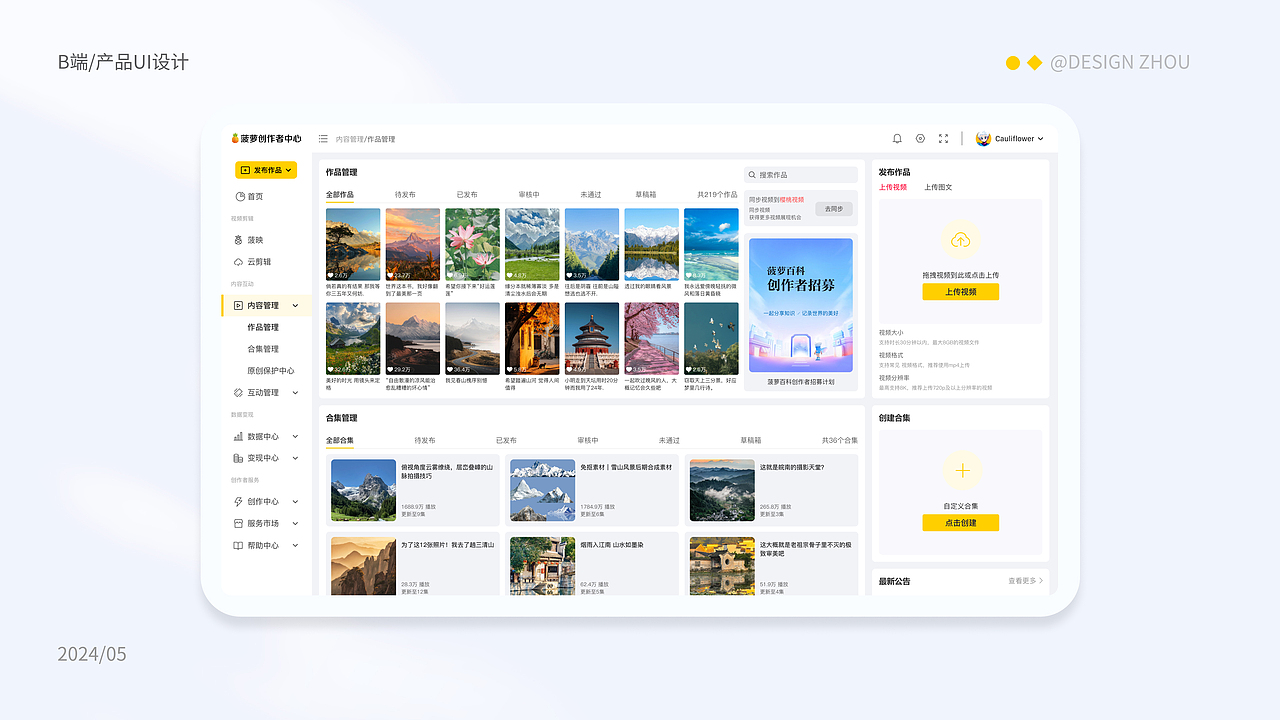This screenshot has width=1280, height=720.
Task: Click the 互动管理 sidebar icon
Action: (238, 393)
